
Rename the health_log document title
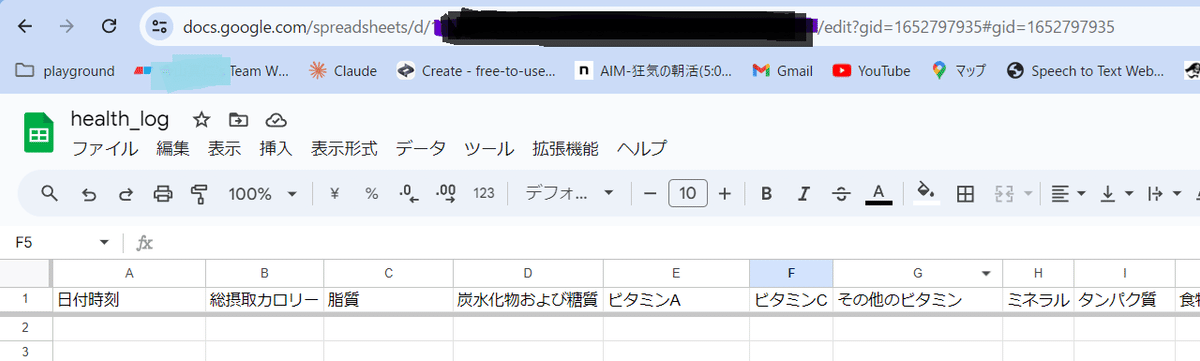click(119, 119)
